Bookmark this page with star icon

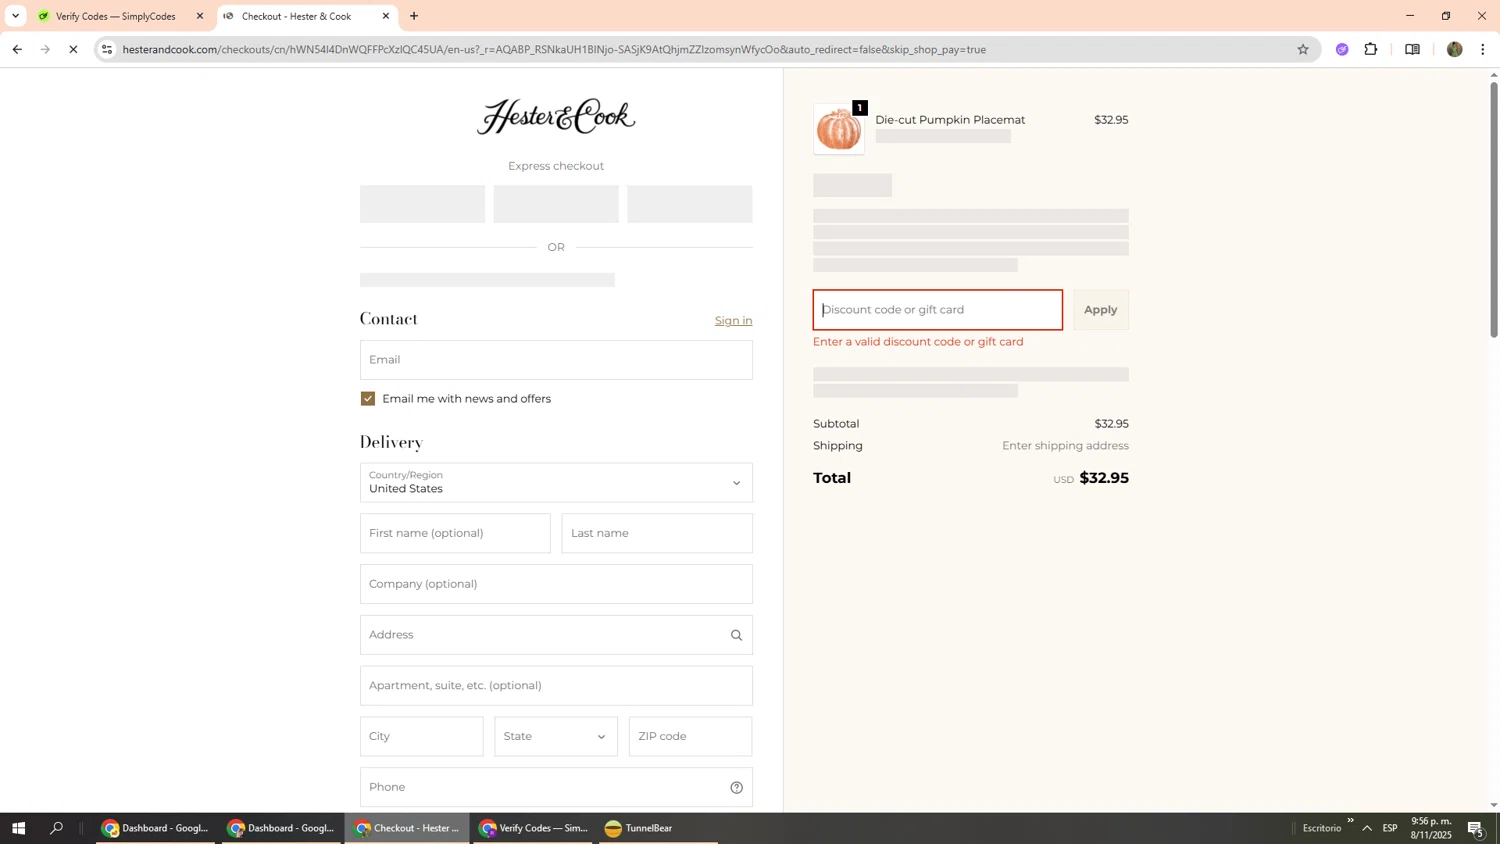[x=1302, y=49]
